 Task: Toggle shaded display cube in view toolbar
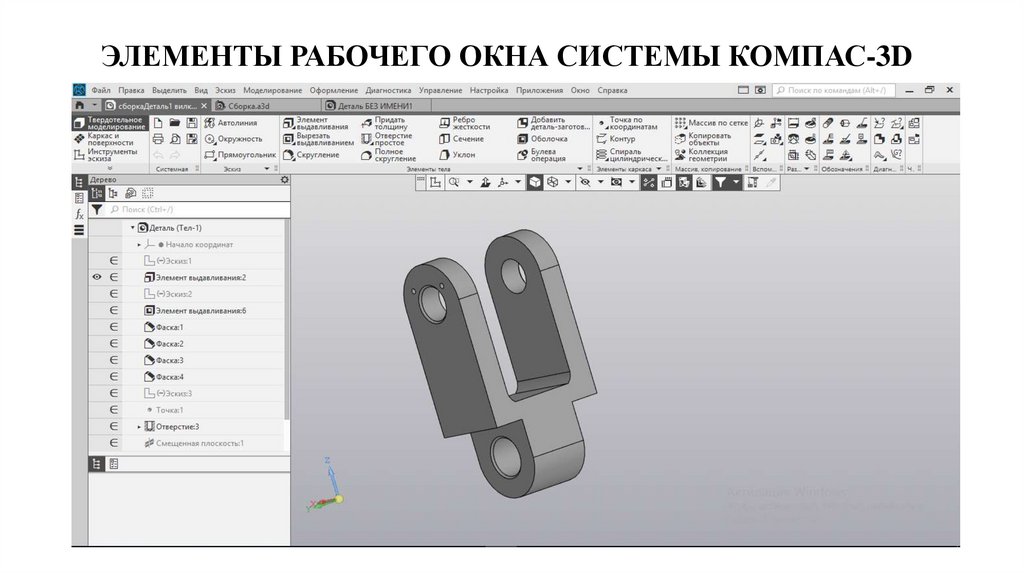point(535,183)
